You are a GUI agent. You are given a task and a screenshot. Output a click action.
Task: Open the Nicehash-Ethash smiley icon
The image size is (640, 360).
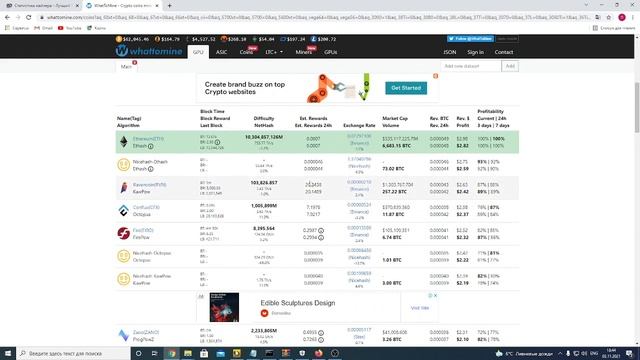124,165
